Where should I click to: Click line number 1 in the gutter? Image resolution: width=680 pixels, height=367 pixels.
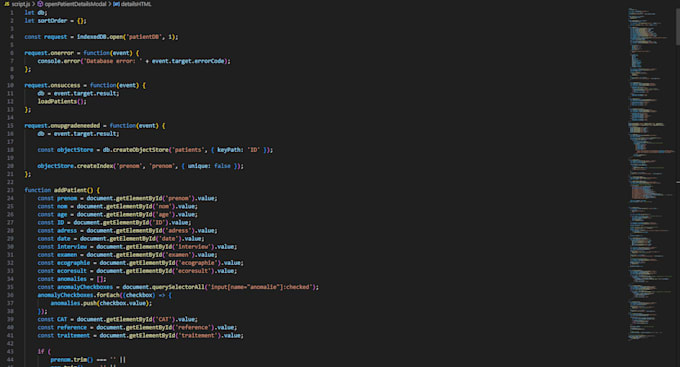12,13
